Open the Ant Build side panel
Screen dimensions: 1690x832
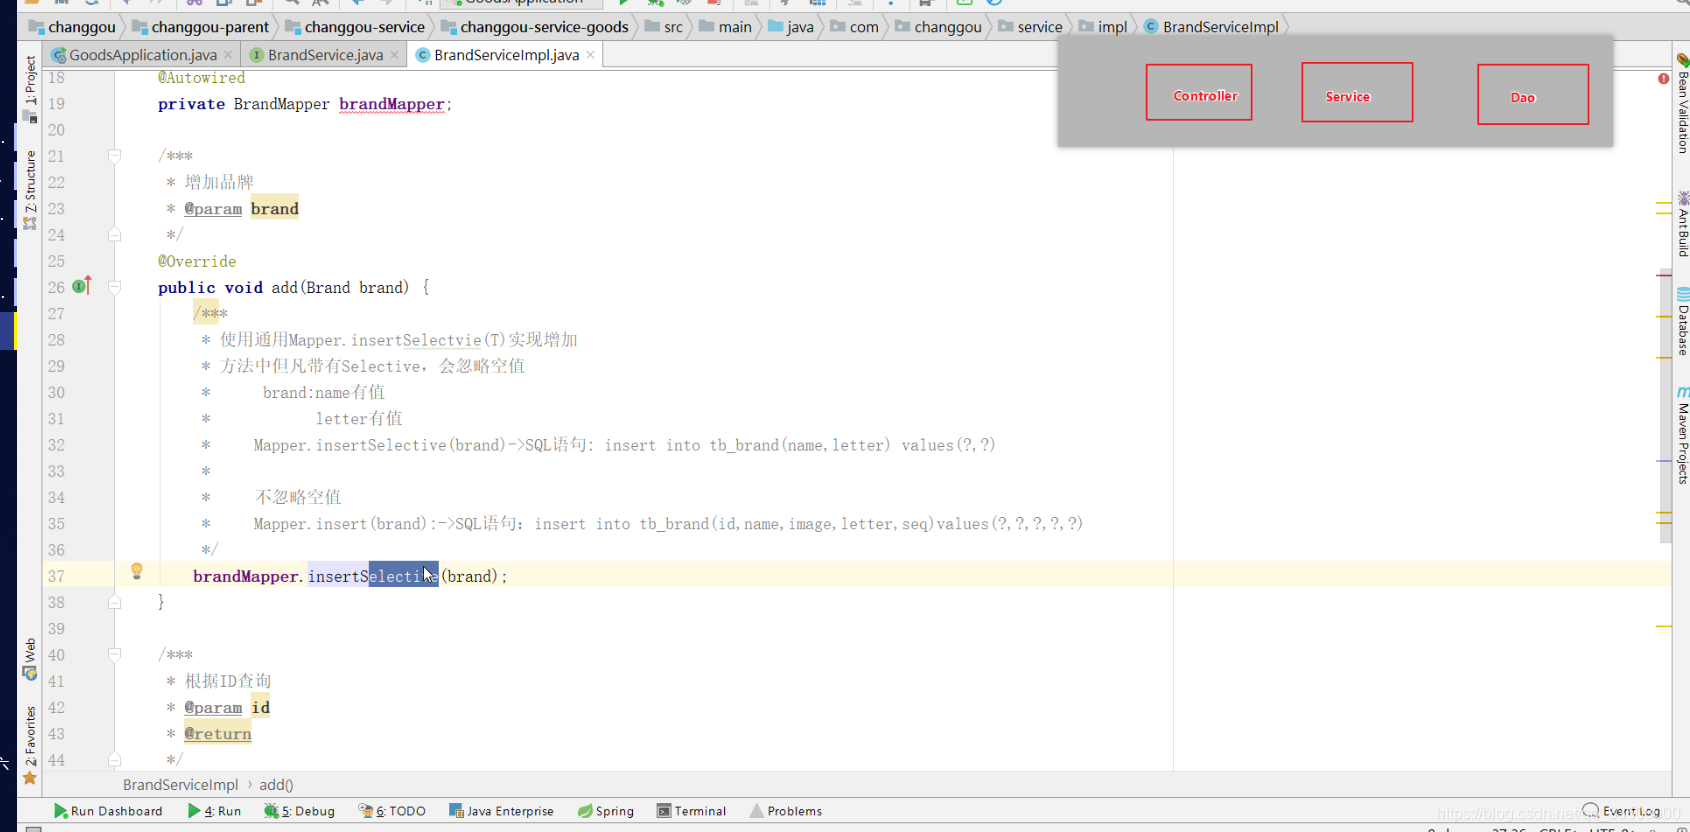click(1682, 224)
